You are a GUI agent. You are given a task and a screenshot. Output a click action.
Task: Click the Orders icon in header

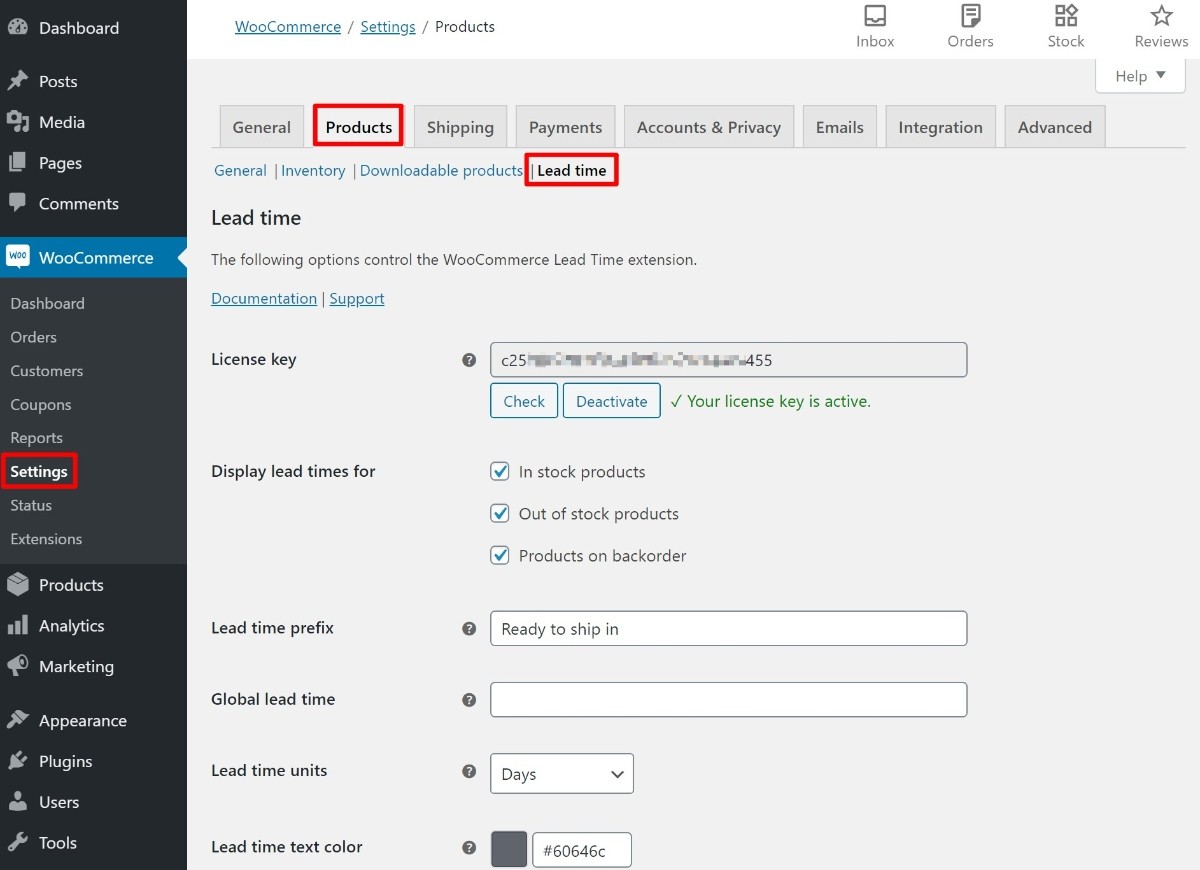pyautogui.click(x=970, y=17)
